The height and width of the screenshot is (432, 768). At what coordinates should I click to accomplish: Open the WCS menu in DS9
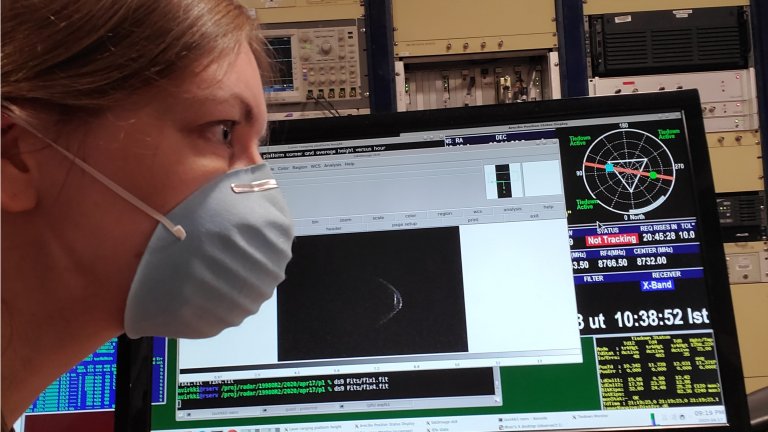point(315,166)
